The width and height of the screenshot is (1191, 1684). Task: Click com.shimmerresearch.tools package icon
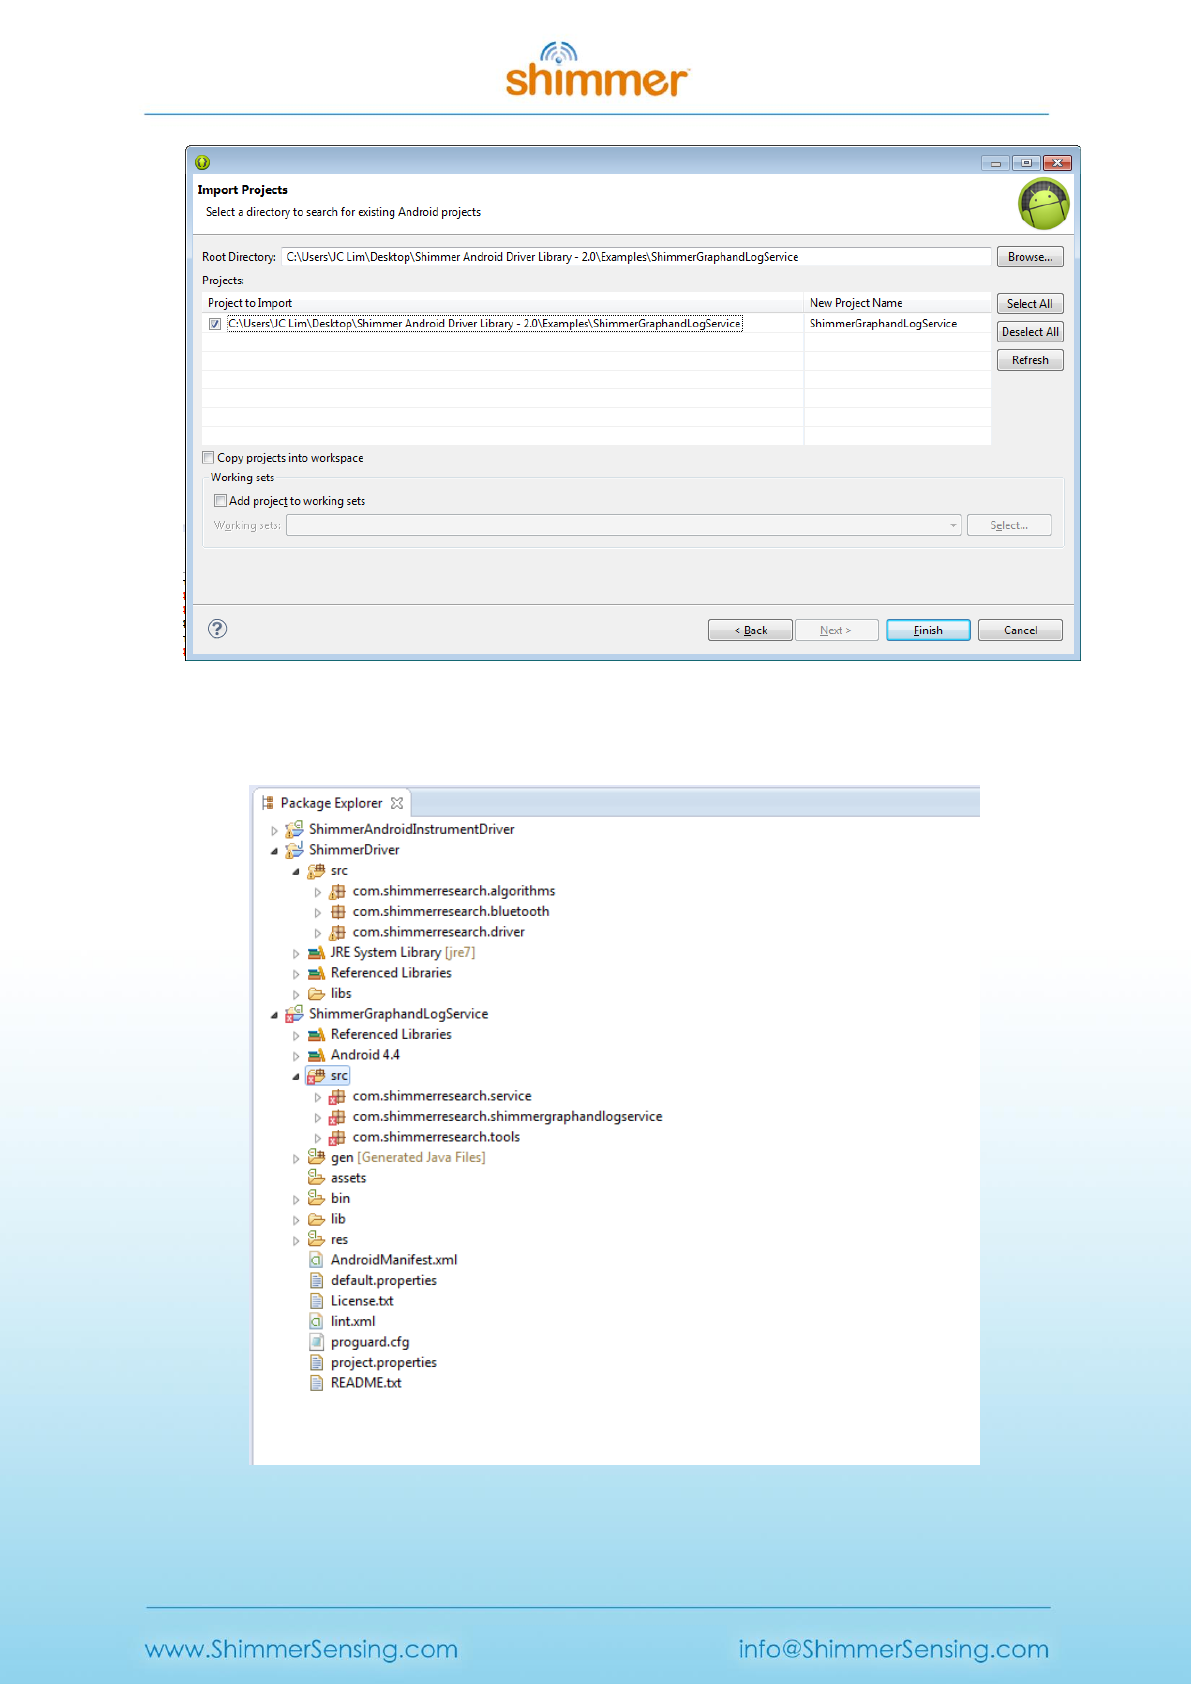click(x=338, y=1137)
